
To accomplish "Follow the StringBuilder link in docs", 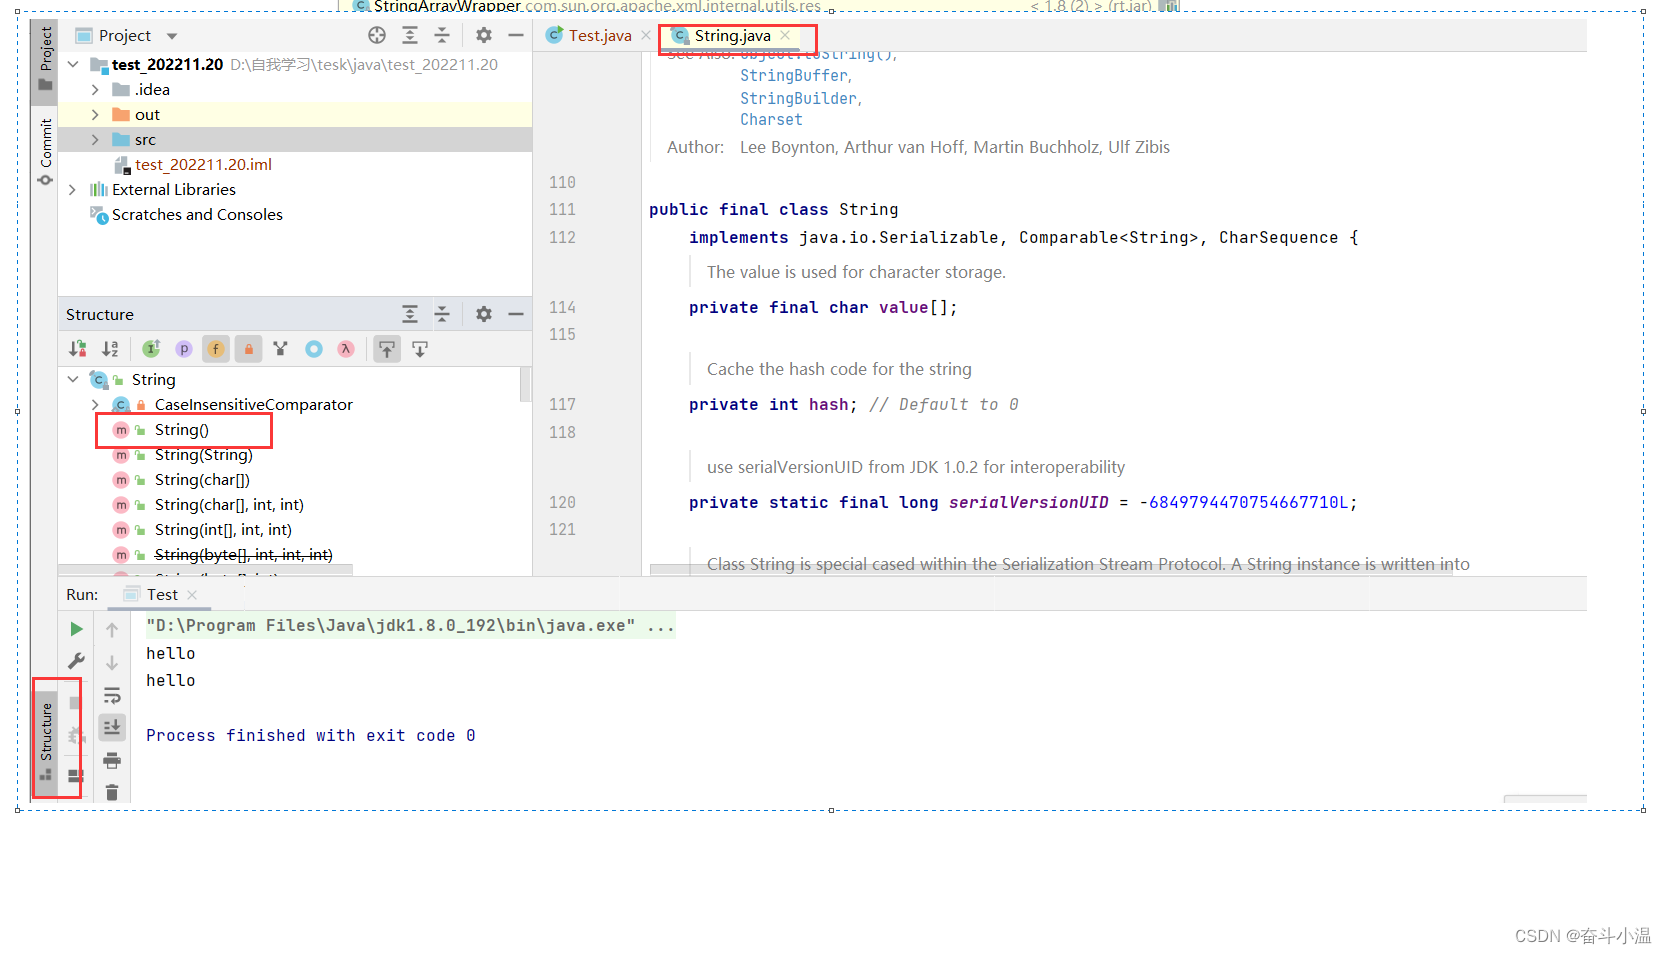I will (x=799, y=98).
